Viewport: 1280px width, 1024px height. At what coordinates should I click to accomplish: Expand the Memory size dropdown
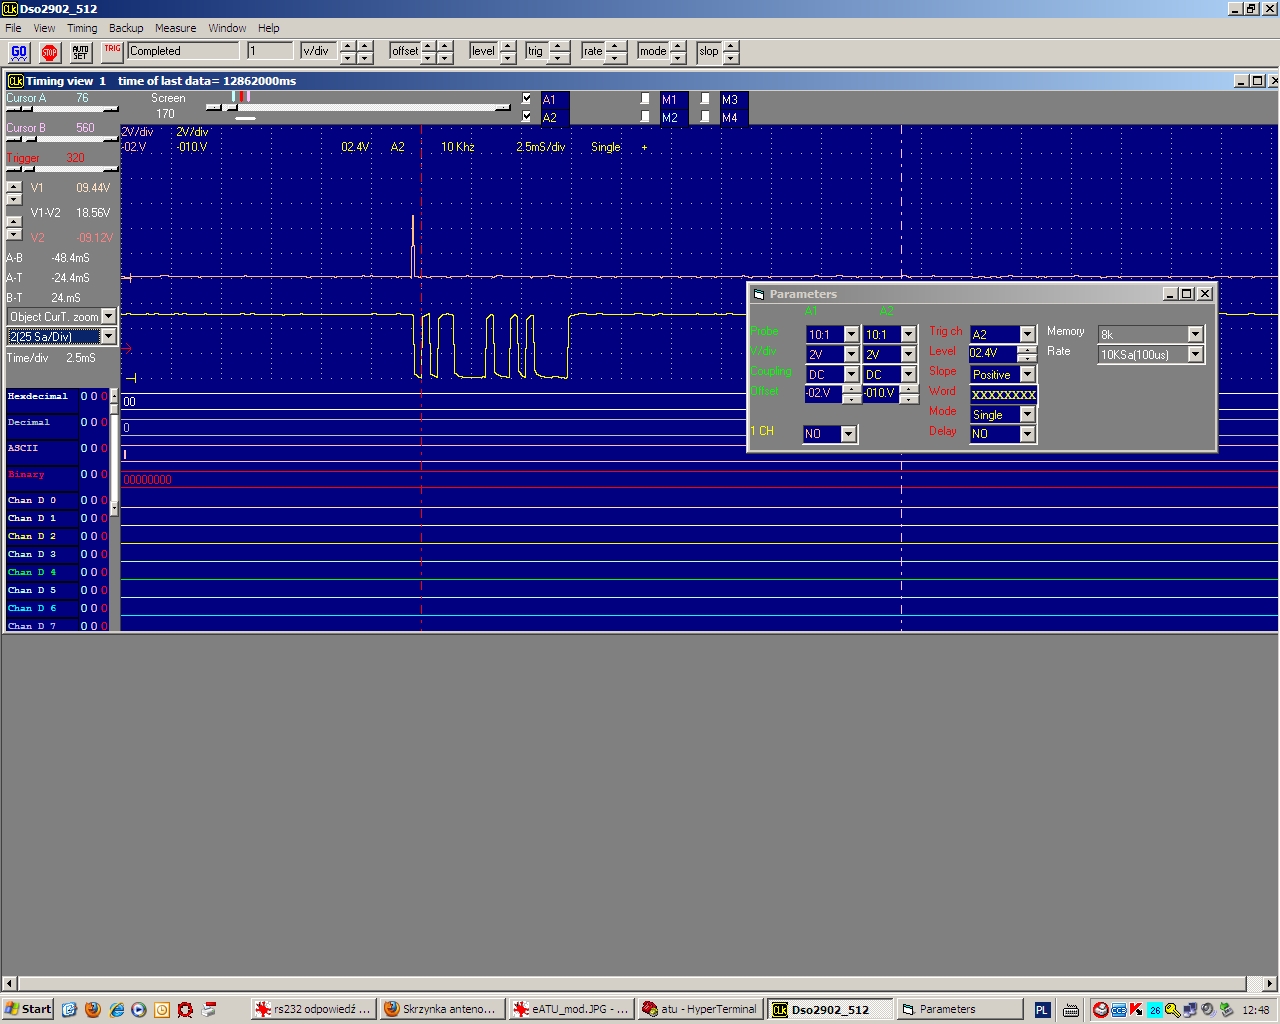pos(1194,335)
